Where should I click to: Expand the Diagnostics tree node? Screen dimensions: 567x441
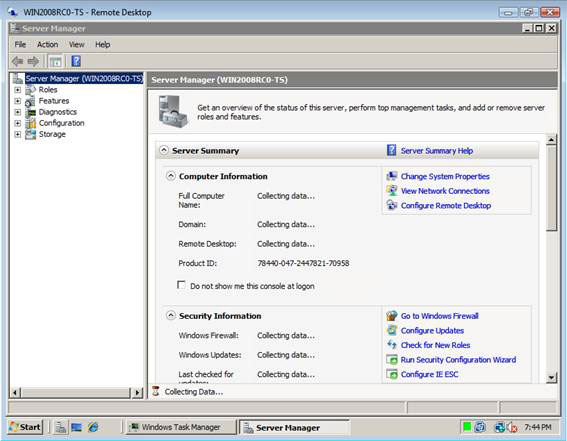click(x=17, y=112)
